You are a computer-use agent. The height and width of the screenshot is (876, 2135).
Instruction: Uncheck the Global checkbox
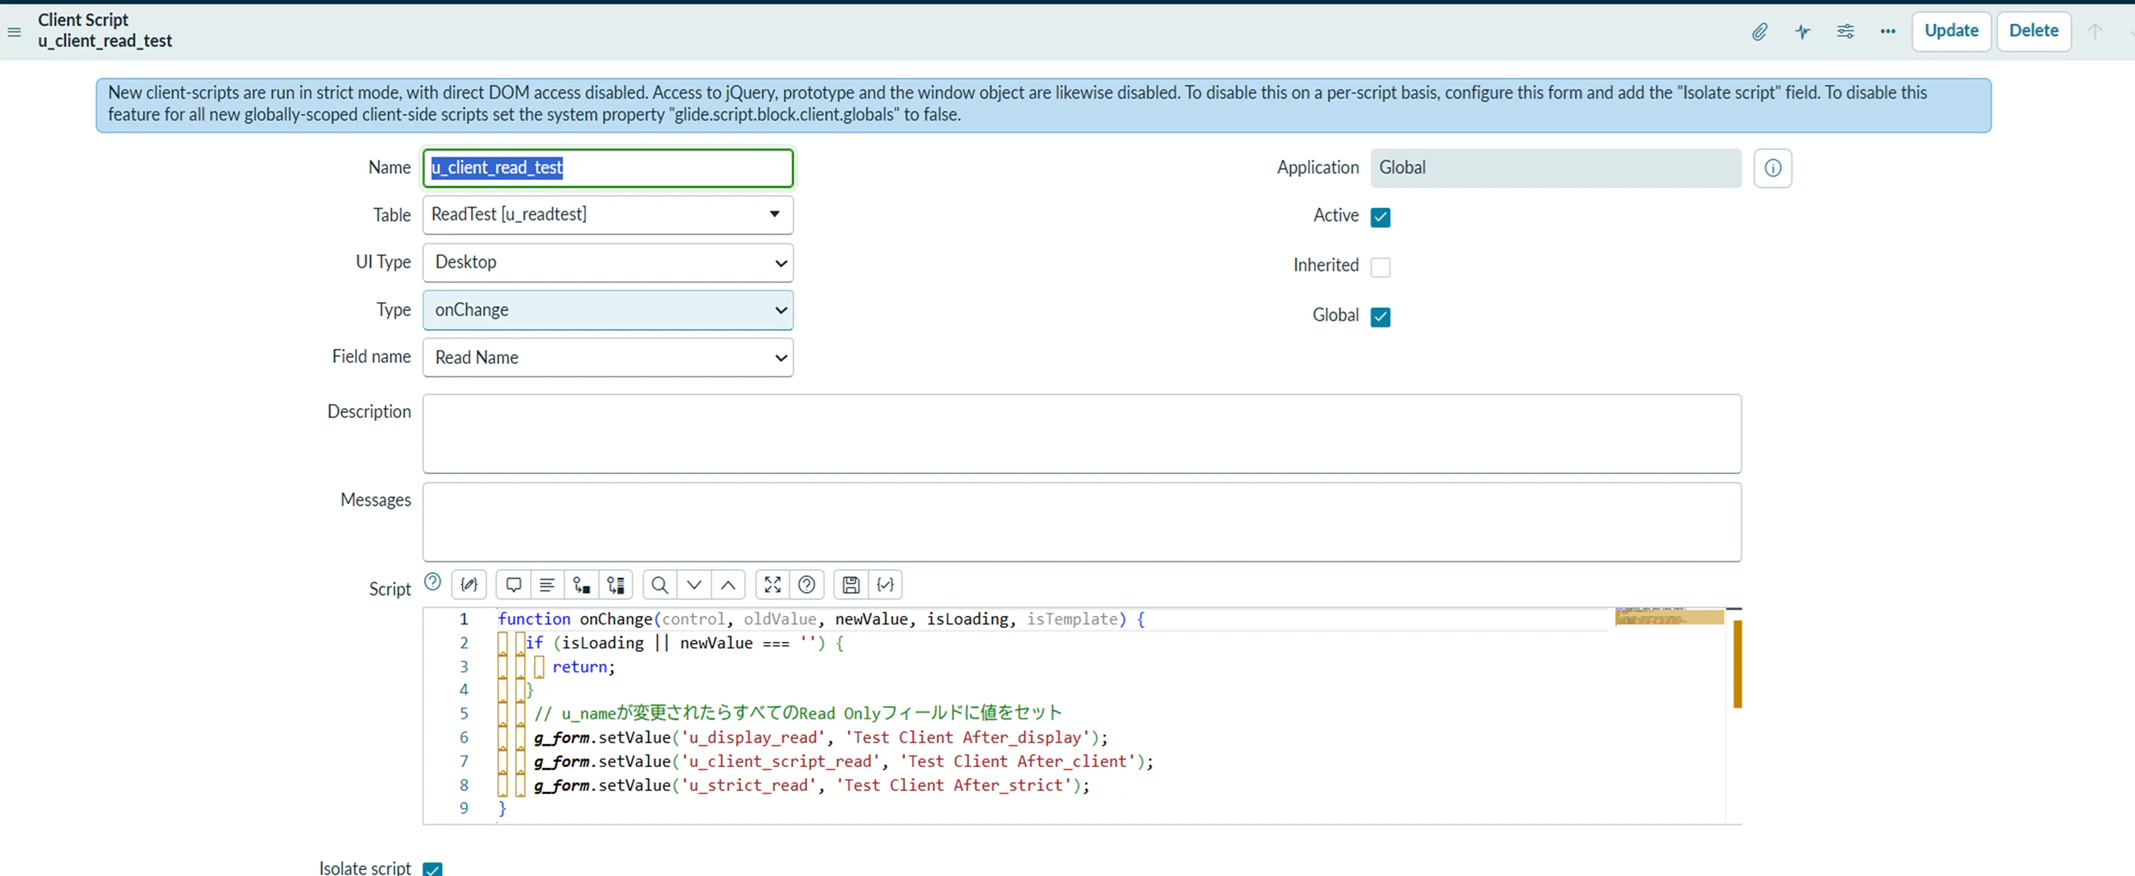point(1380,316)
